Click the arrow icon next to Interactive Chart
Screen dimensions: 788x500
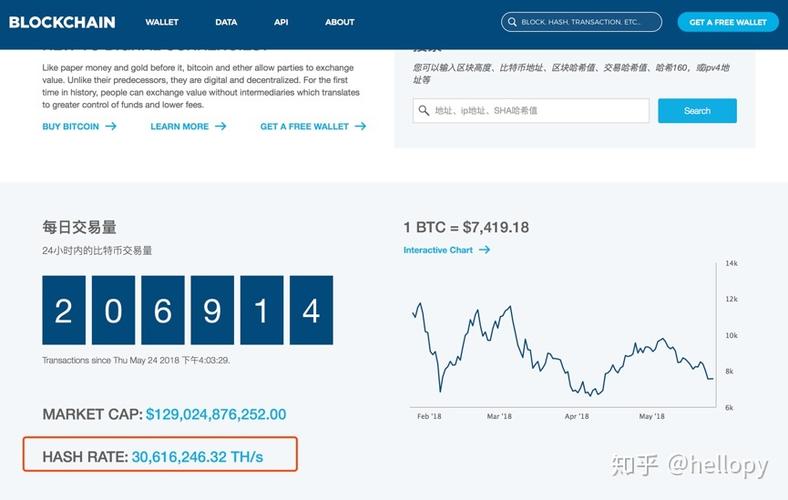[485, 250]
